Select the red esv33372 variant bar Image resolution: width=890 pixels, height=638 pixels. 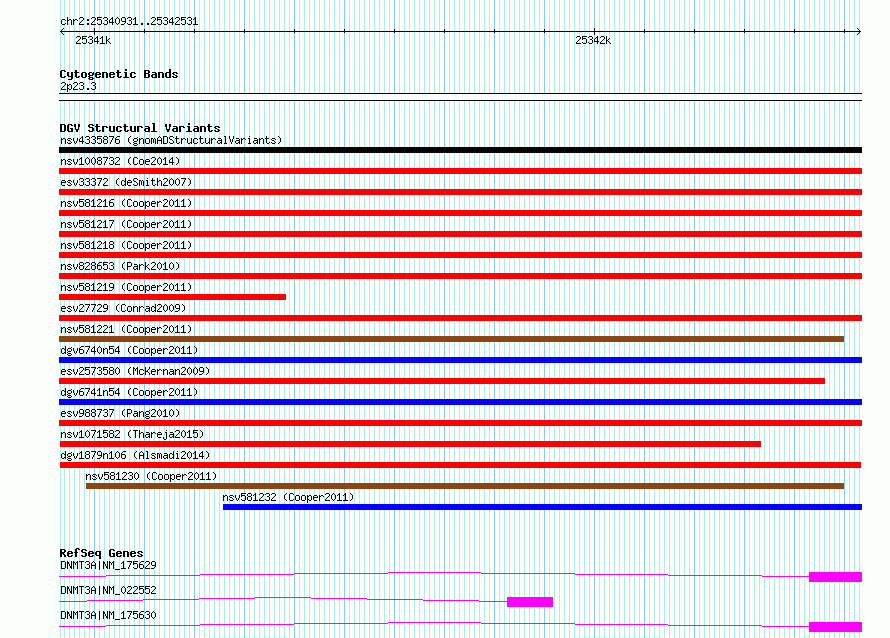pos(460,192)
